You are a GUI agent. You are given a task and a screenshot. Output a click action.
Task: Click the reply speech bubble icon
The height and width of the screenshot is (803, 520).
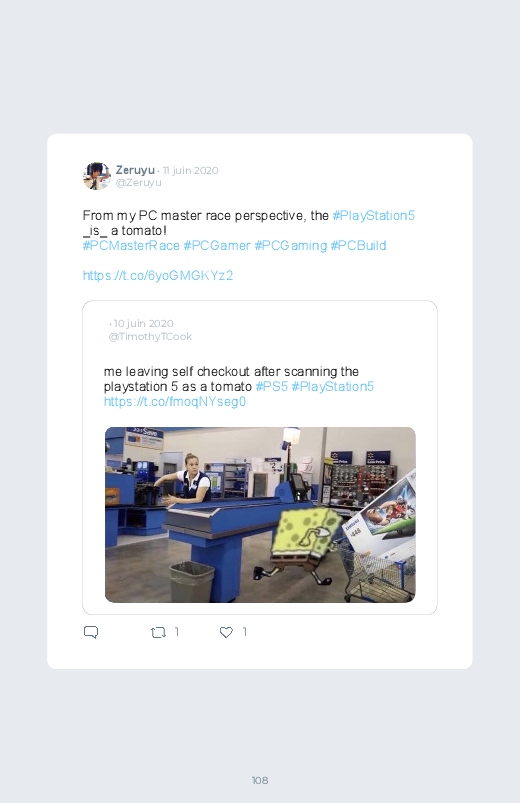pyautogui.click(x=91, y=632)
